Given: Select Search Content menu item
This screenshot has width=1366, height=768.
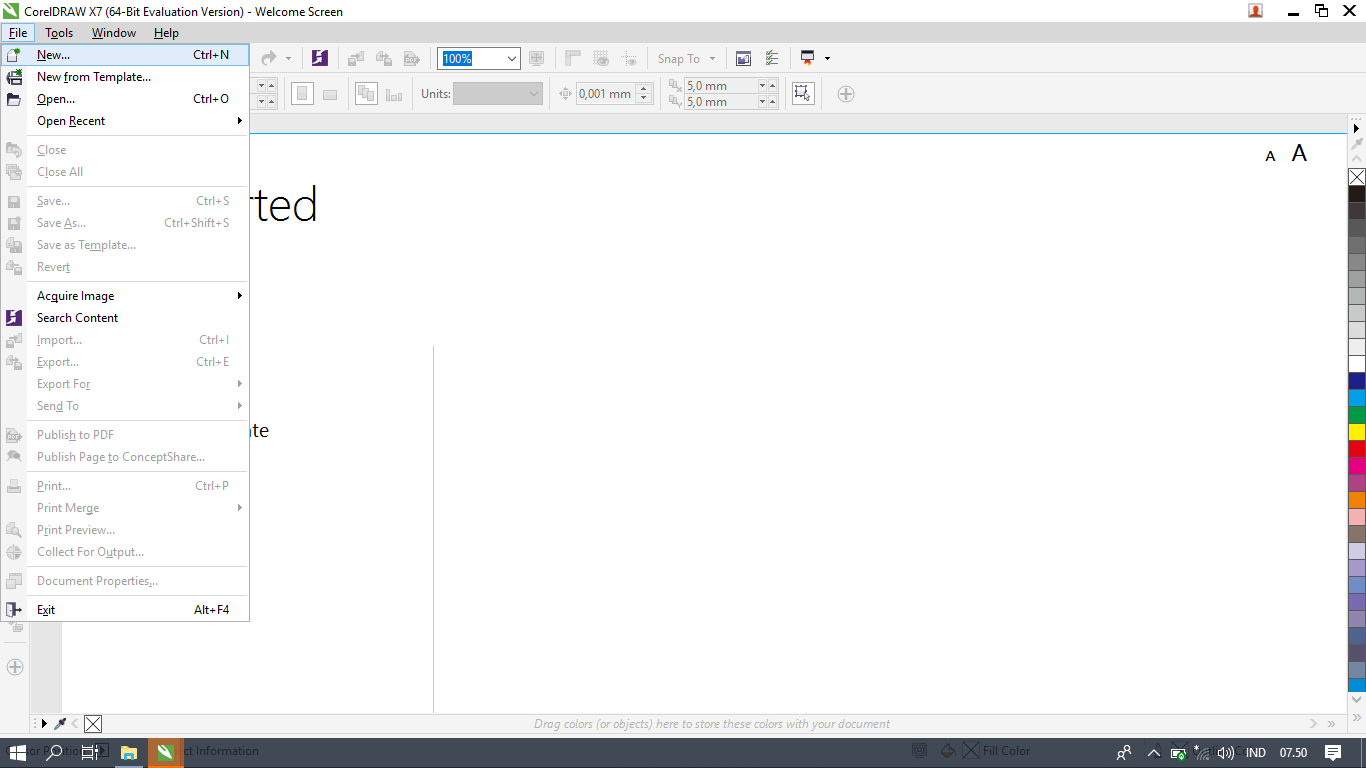Looking at the screenshot, I should click(x=125, y=318).
